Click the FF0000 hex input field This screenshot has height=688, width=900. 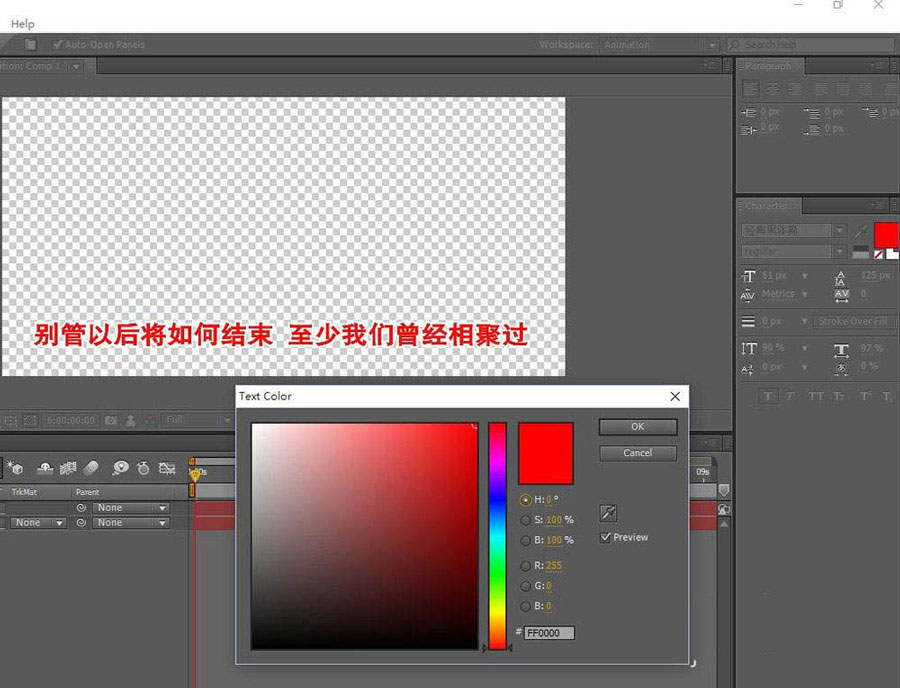pyautogui.click(x=548, y=632)
